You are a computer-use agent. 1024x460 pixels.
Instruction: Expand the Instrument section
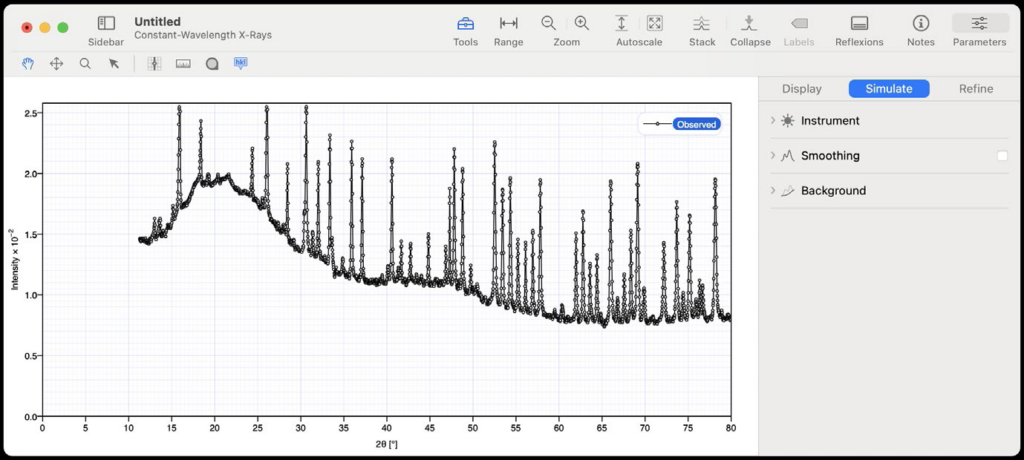[x=773, y=121]
